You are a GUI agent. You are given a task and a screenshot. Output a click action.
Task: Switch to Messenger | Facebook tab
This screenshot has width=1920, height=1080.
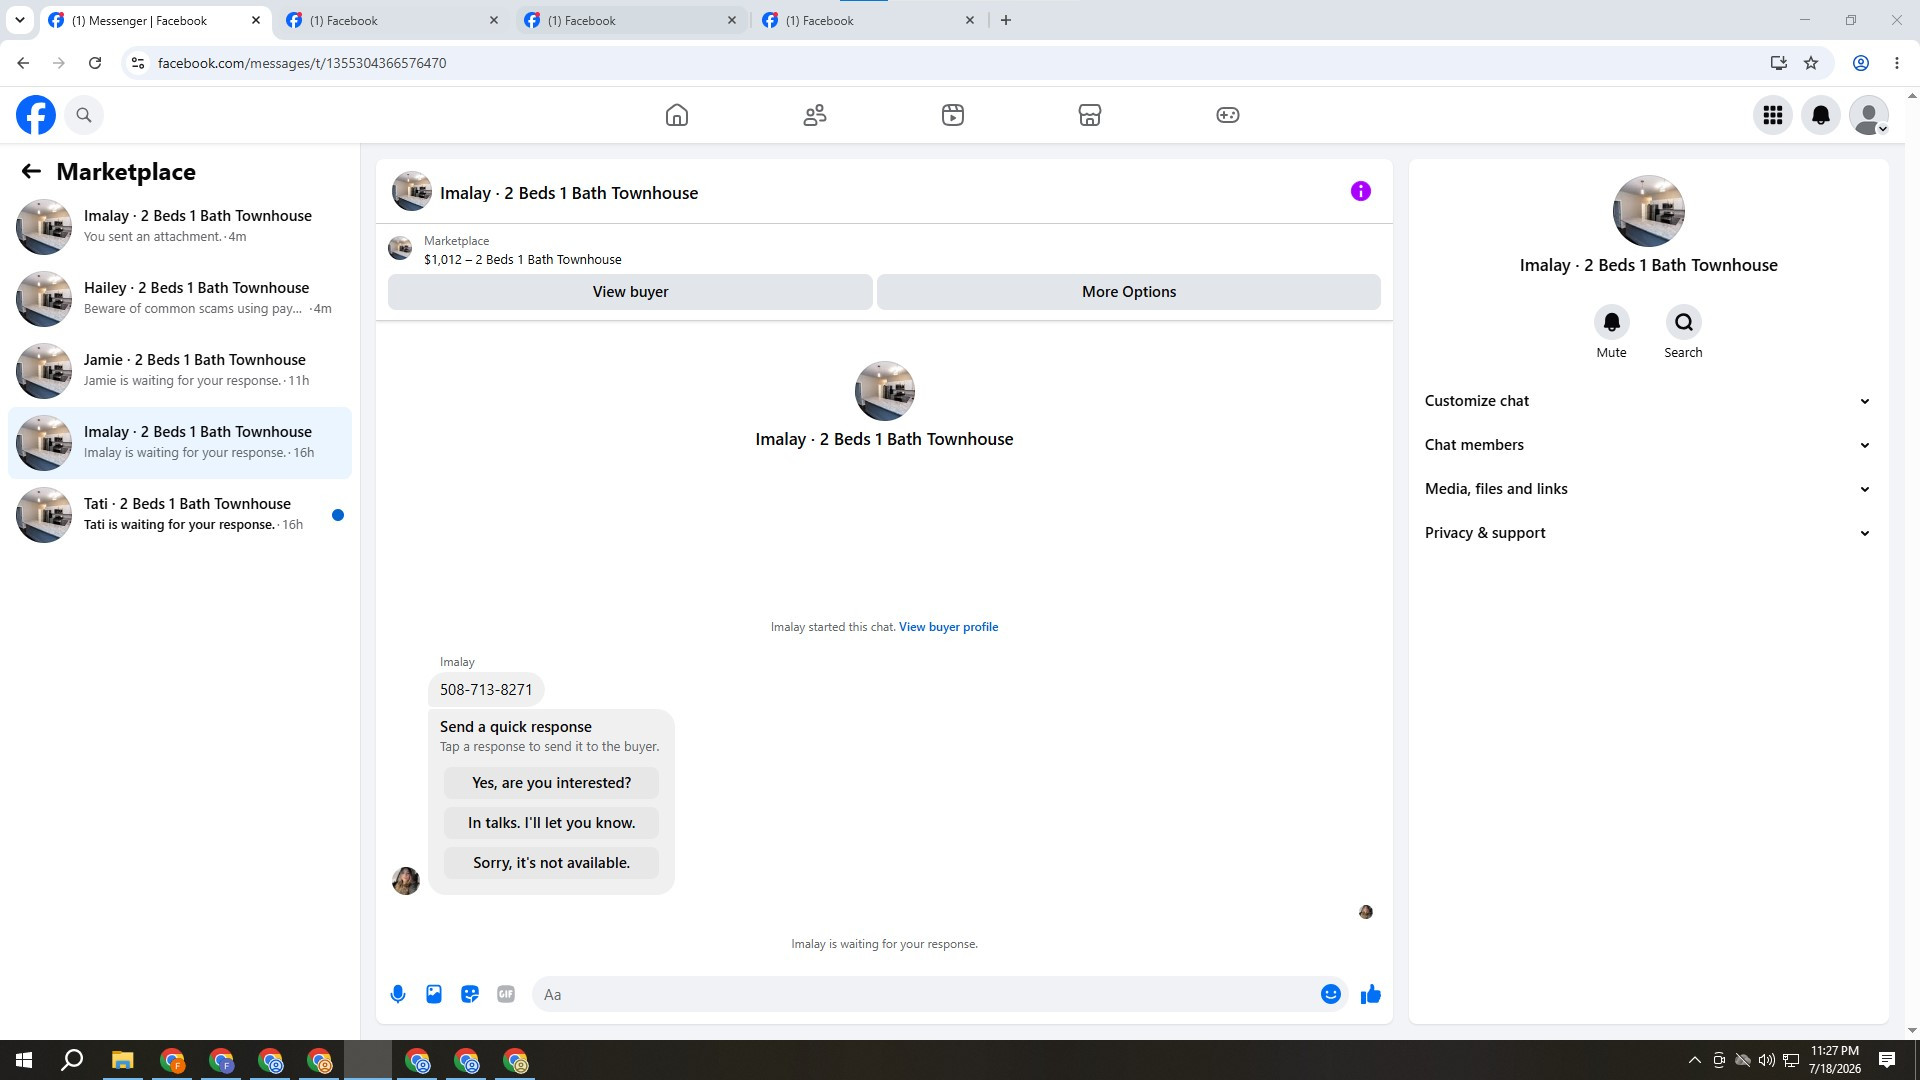coord(155,20)
